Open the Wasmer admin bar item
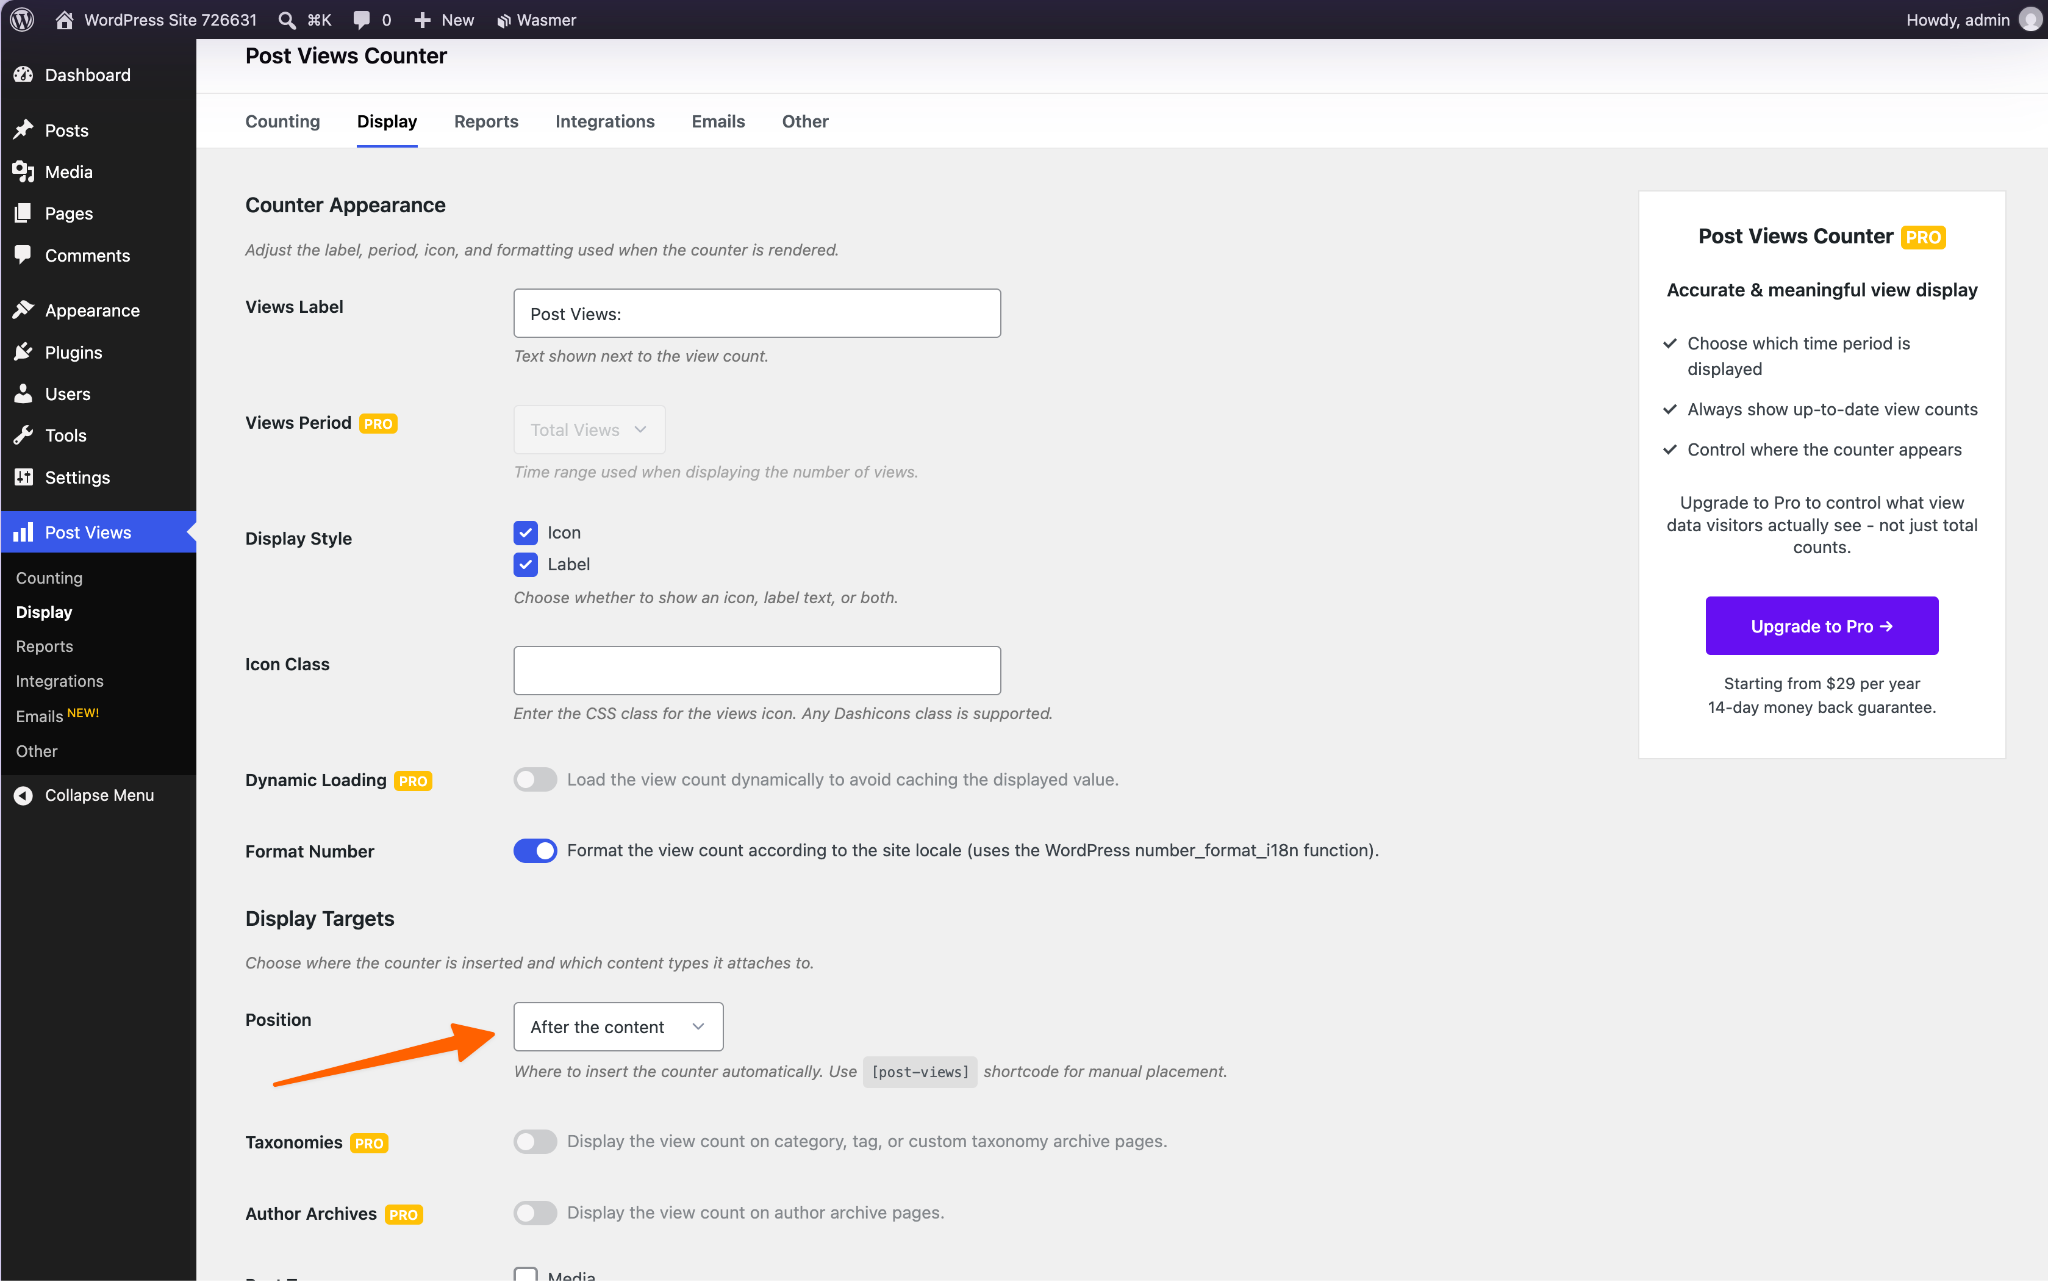Screen dimensions: 2048x1281 (x=536, y=19)
